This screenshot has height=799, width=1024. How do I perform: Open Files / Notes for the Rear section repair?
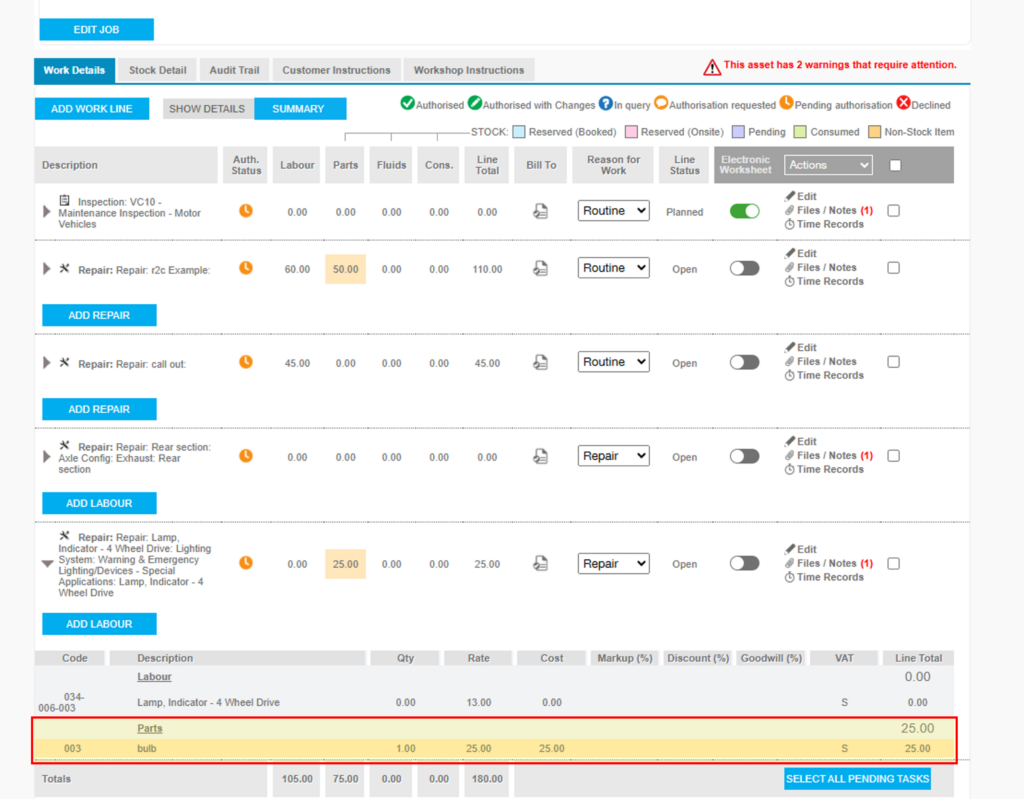tap(817, 455)
